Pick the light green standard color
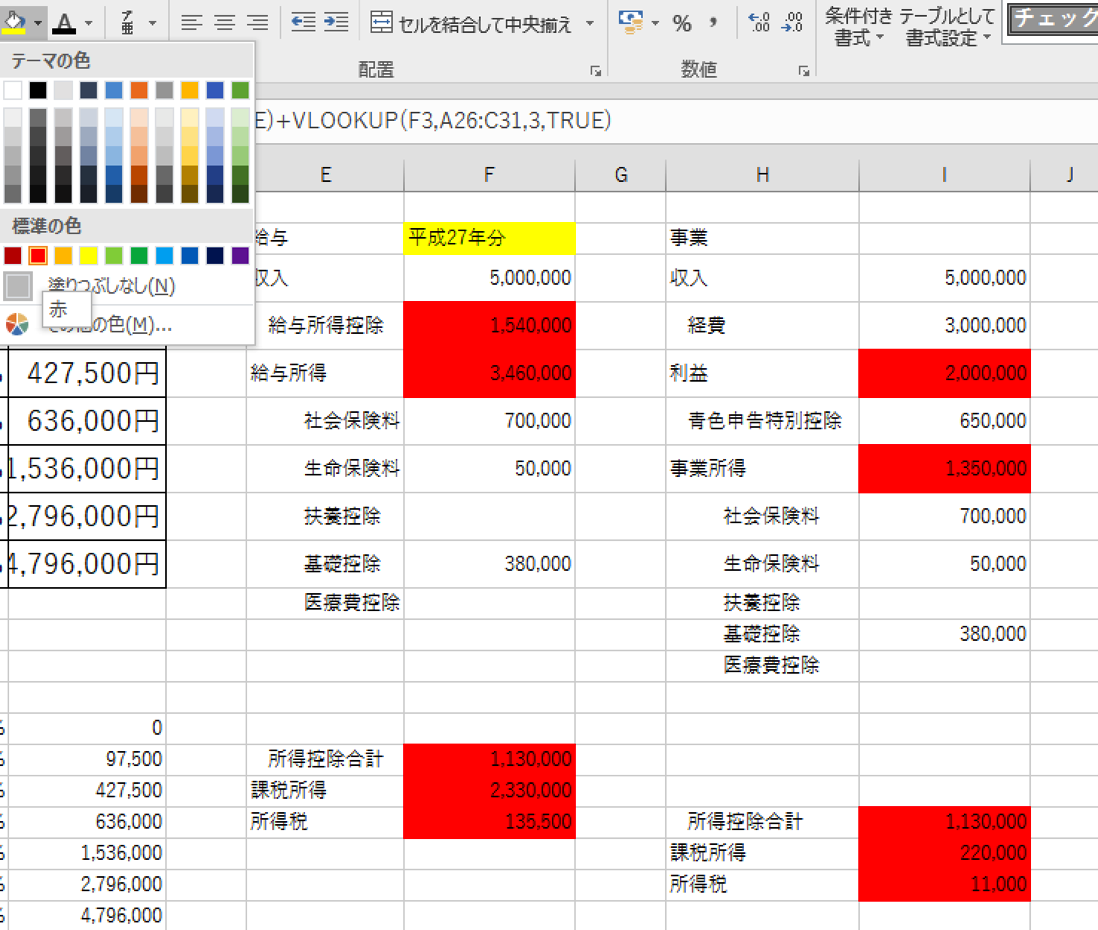The image size is (1098, 930). pos(113,256)
